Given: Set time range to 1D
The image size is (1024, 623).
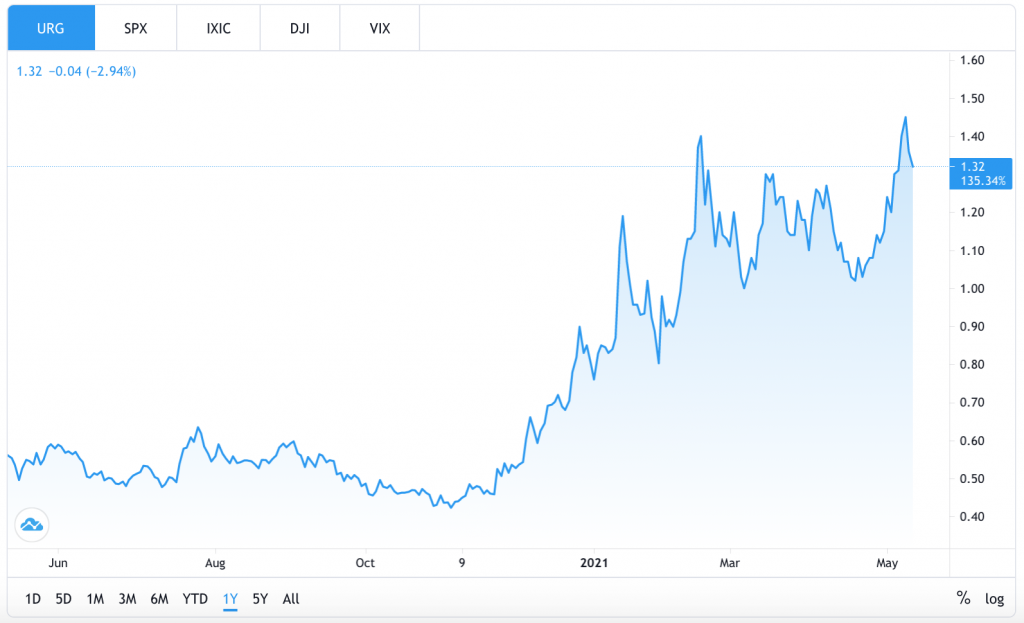Looking at the screenshot, I should tap(32, 599).
